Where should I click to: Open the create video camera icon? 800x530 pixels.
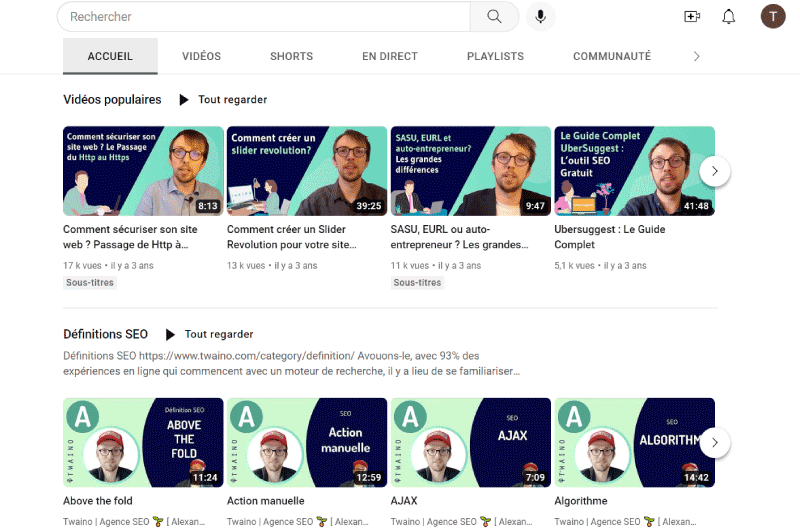pos(692,17)
